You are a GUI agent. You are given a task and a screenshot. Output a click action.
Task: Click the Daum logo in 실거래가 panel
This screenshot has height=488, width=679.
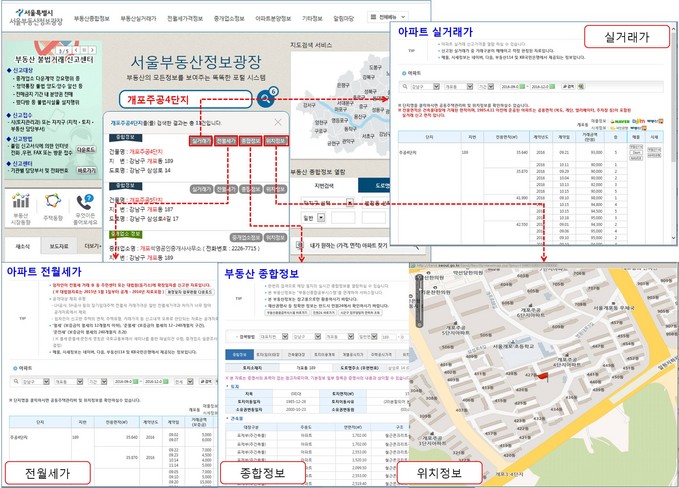pyautogui.click(x=638, y=122)
